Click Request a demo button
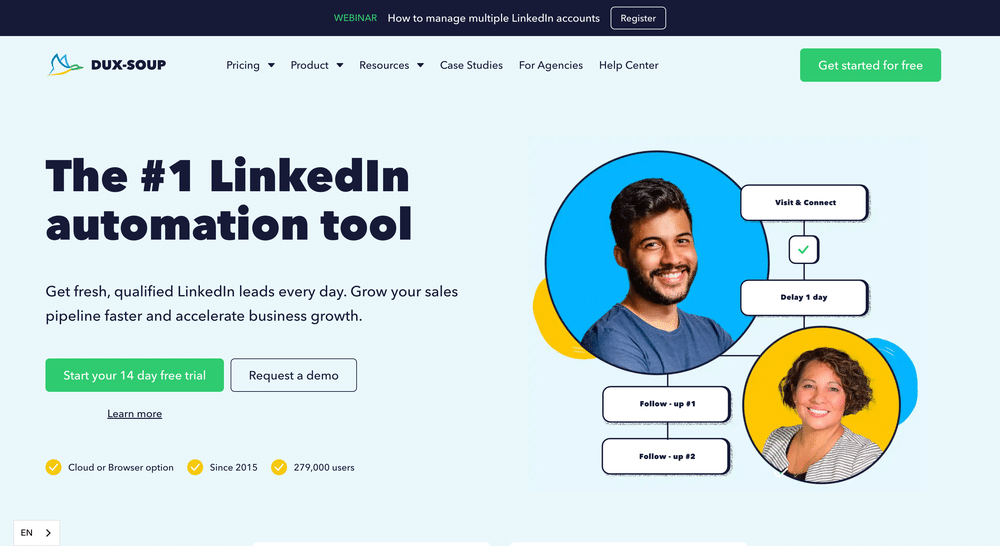The image size is (1000, 546). tap(293, 375)
